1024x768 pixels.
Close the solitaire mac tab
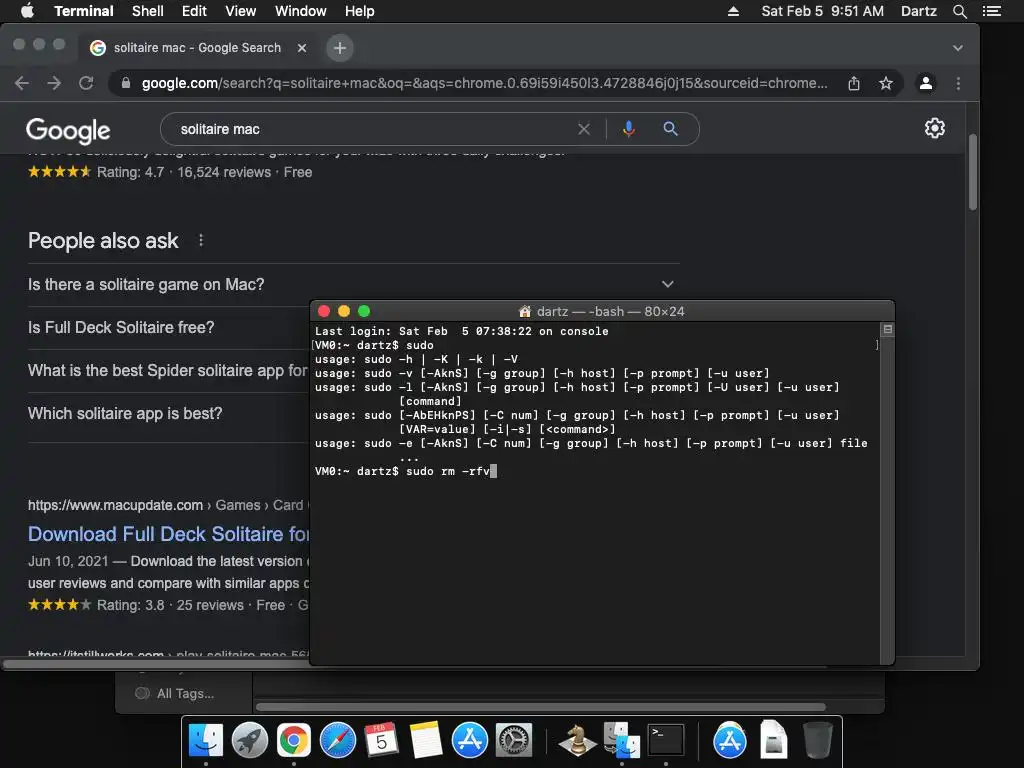tap(302, 48)
